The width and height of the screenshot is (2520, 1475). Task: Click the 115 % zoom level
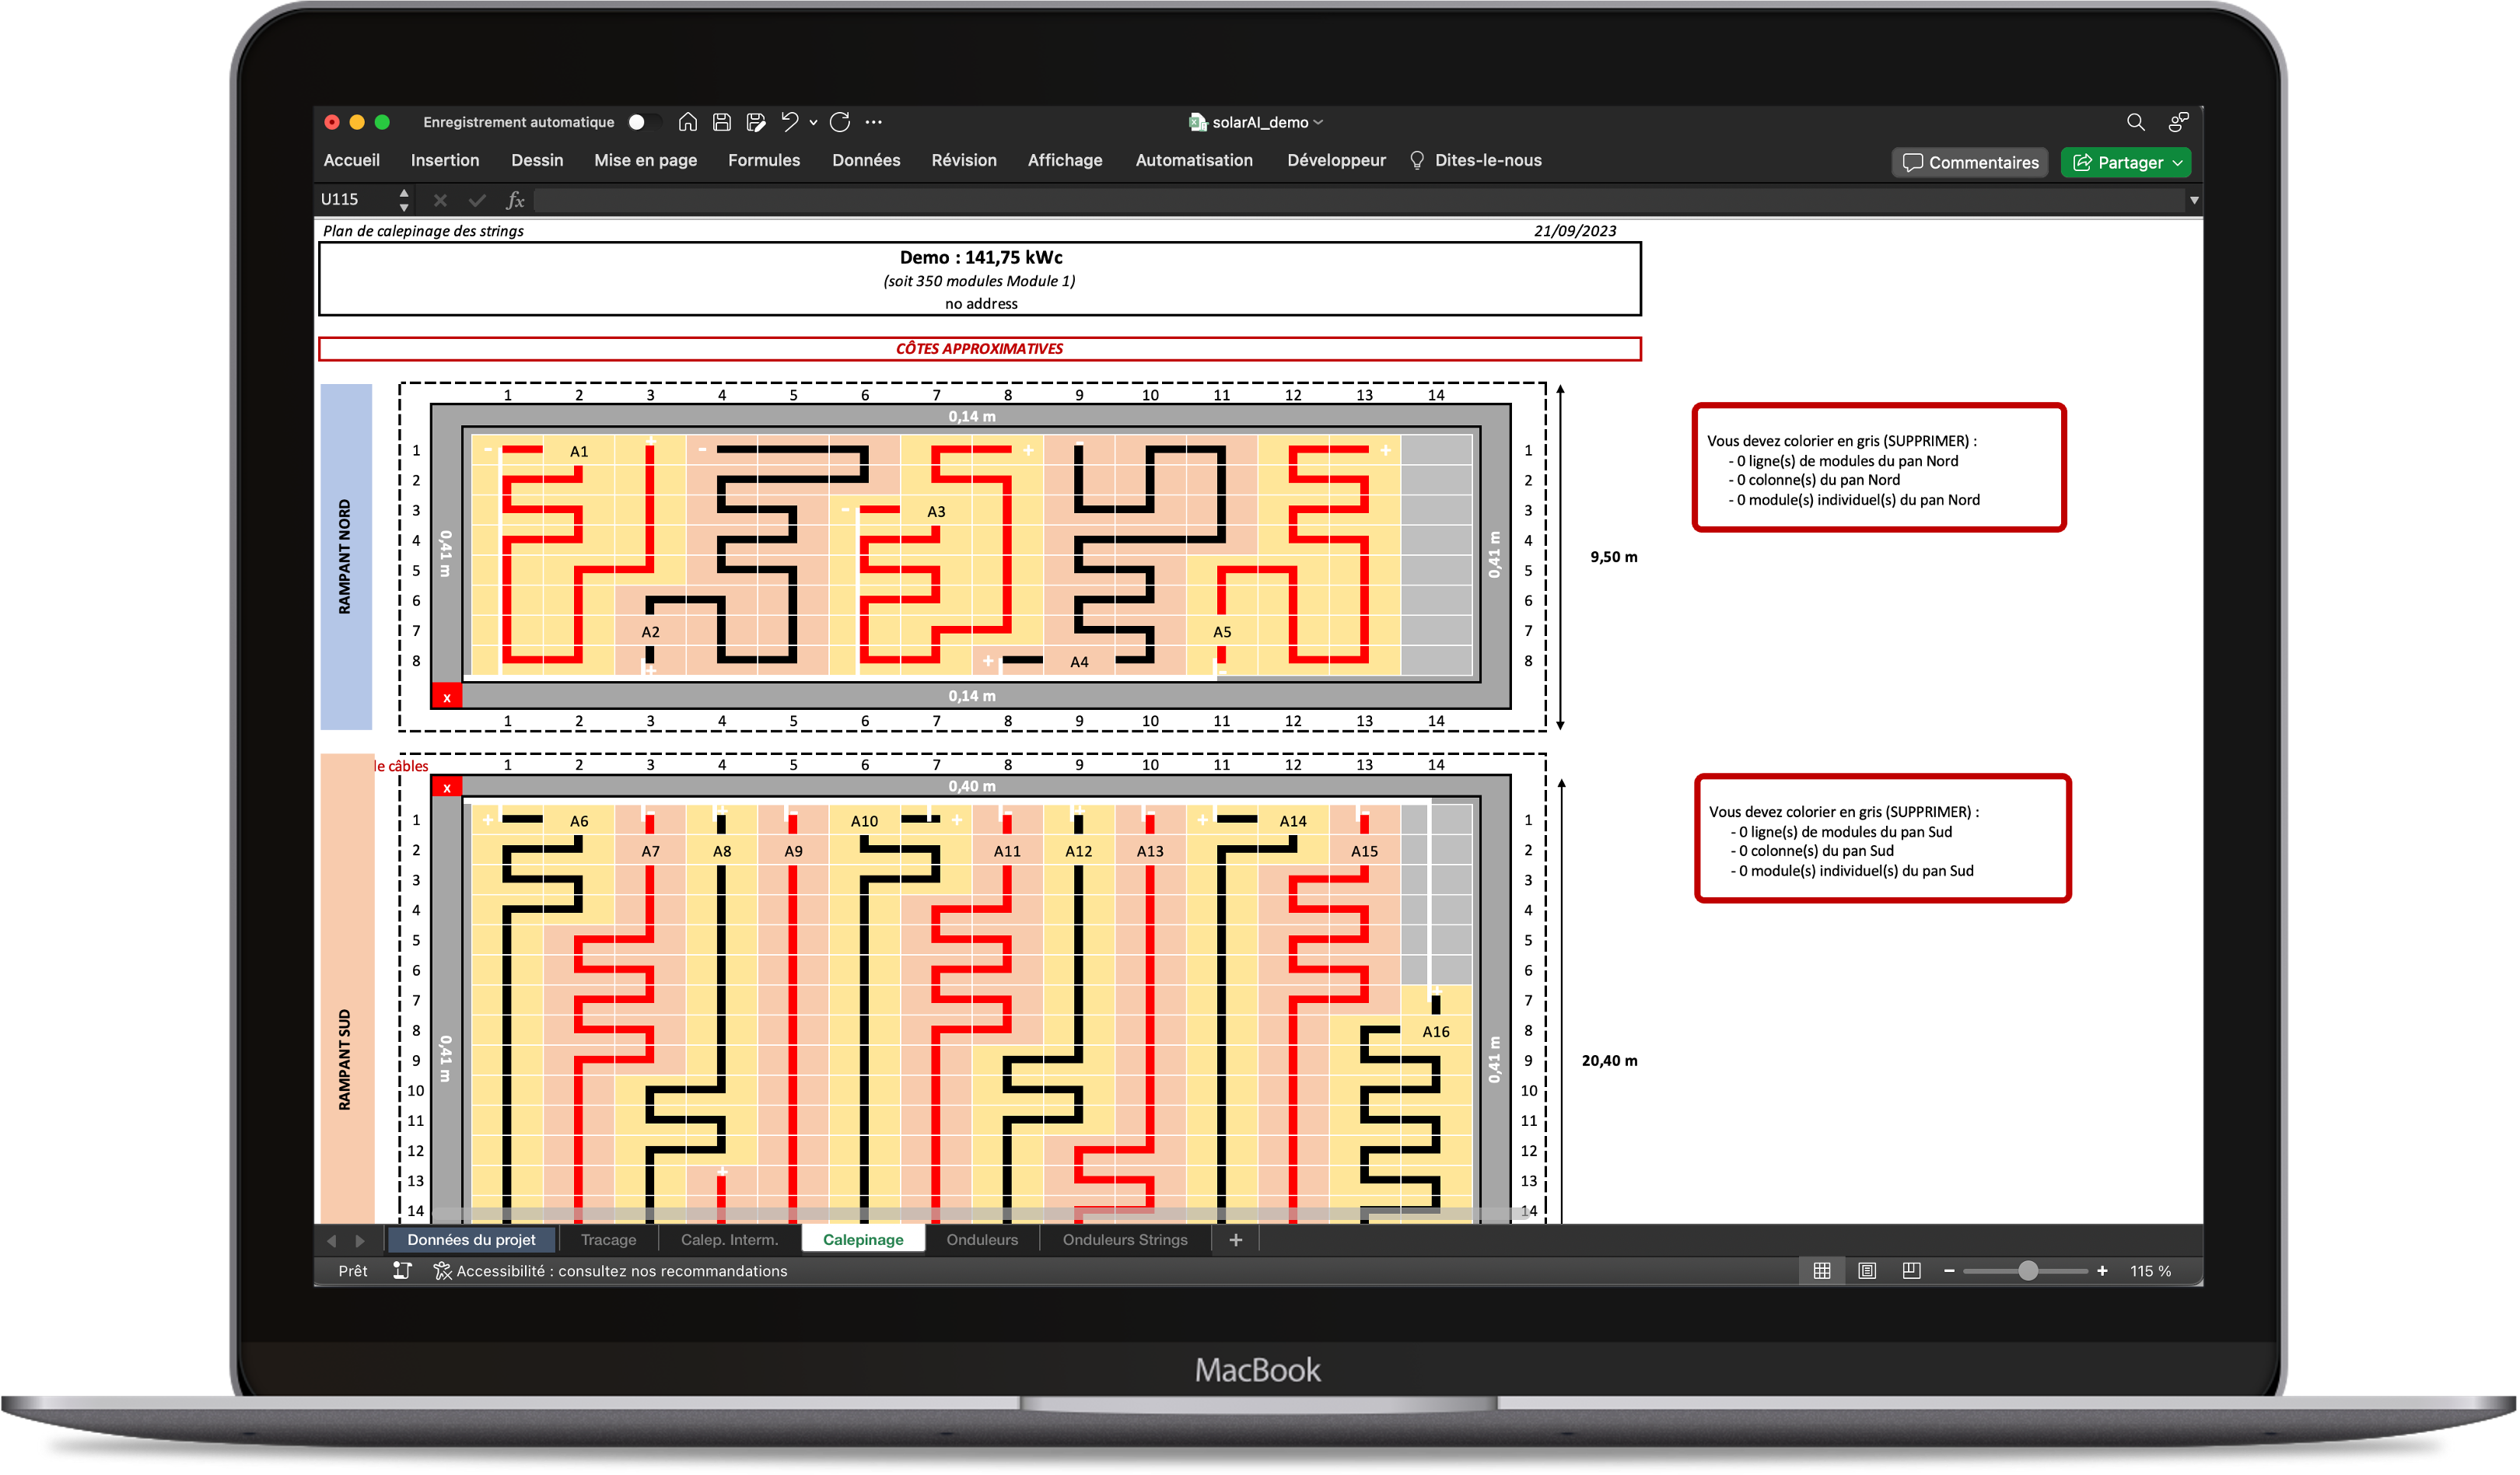point(2150,1271)
